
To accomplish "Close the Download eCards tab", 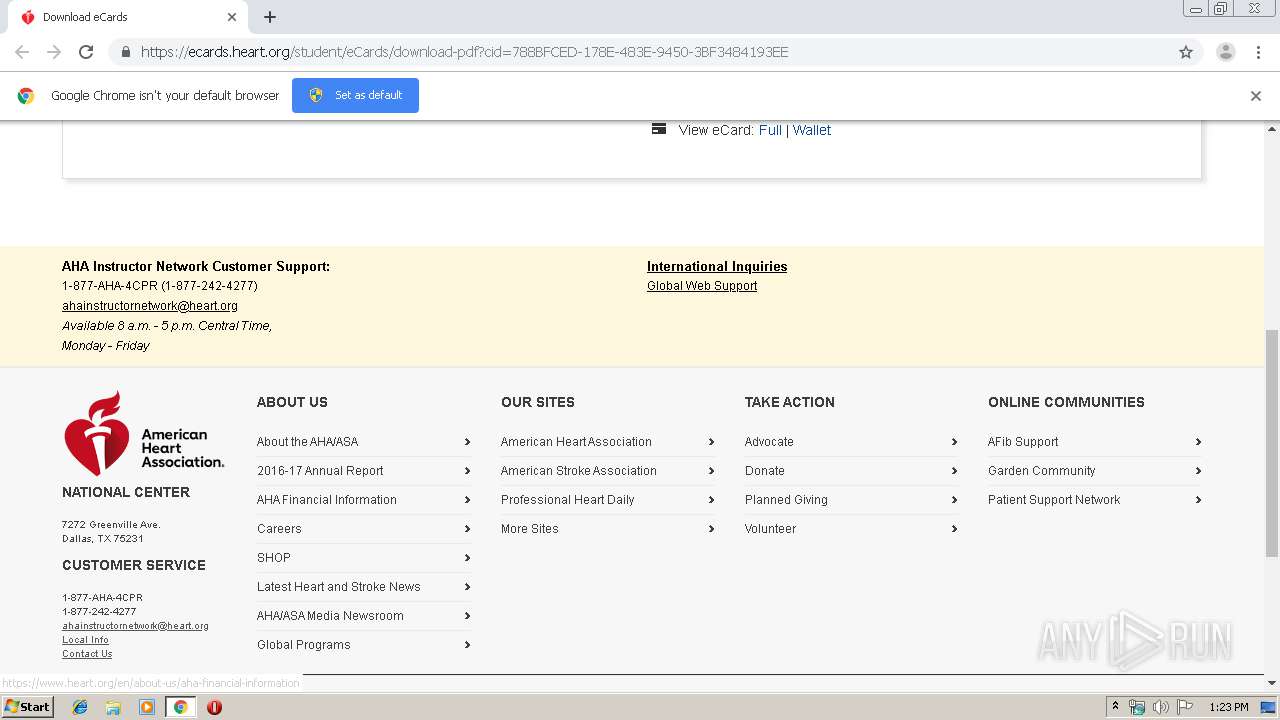I will pyautogui.click(x=232, y=17).
